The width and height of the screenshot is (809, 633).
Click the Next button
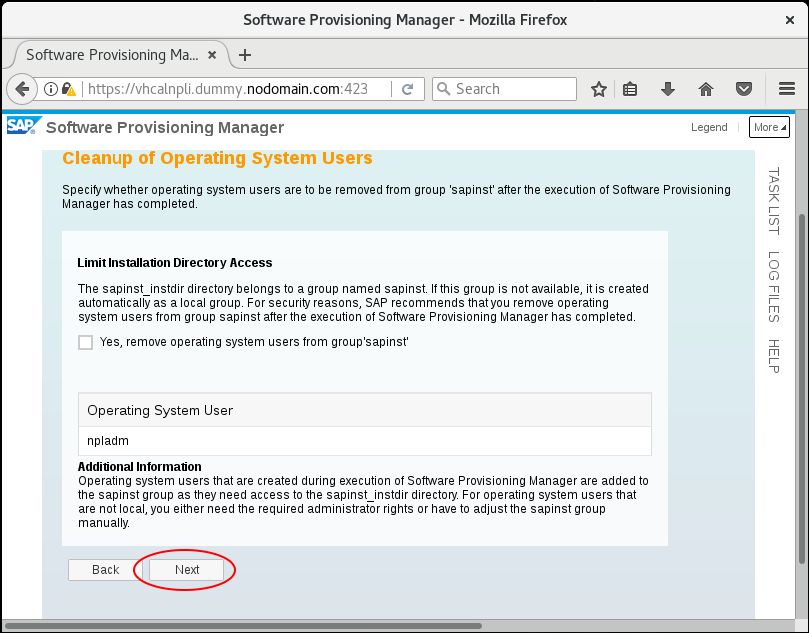(187, 570)
